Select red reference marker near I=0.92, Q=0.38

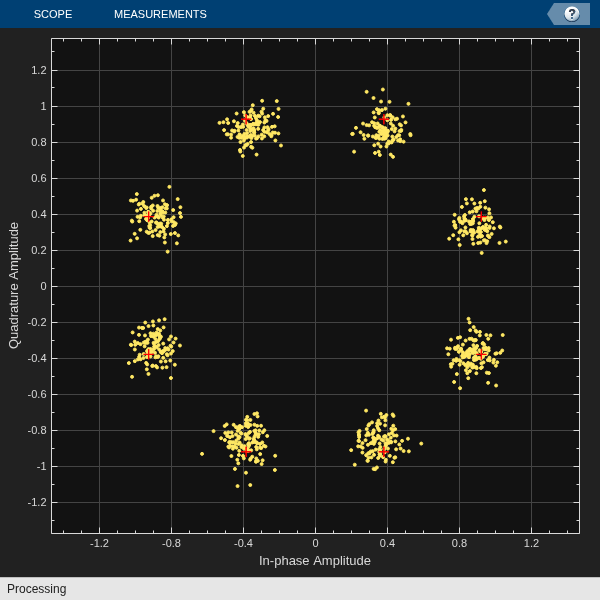click(x=481, y=217)
